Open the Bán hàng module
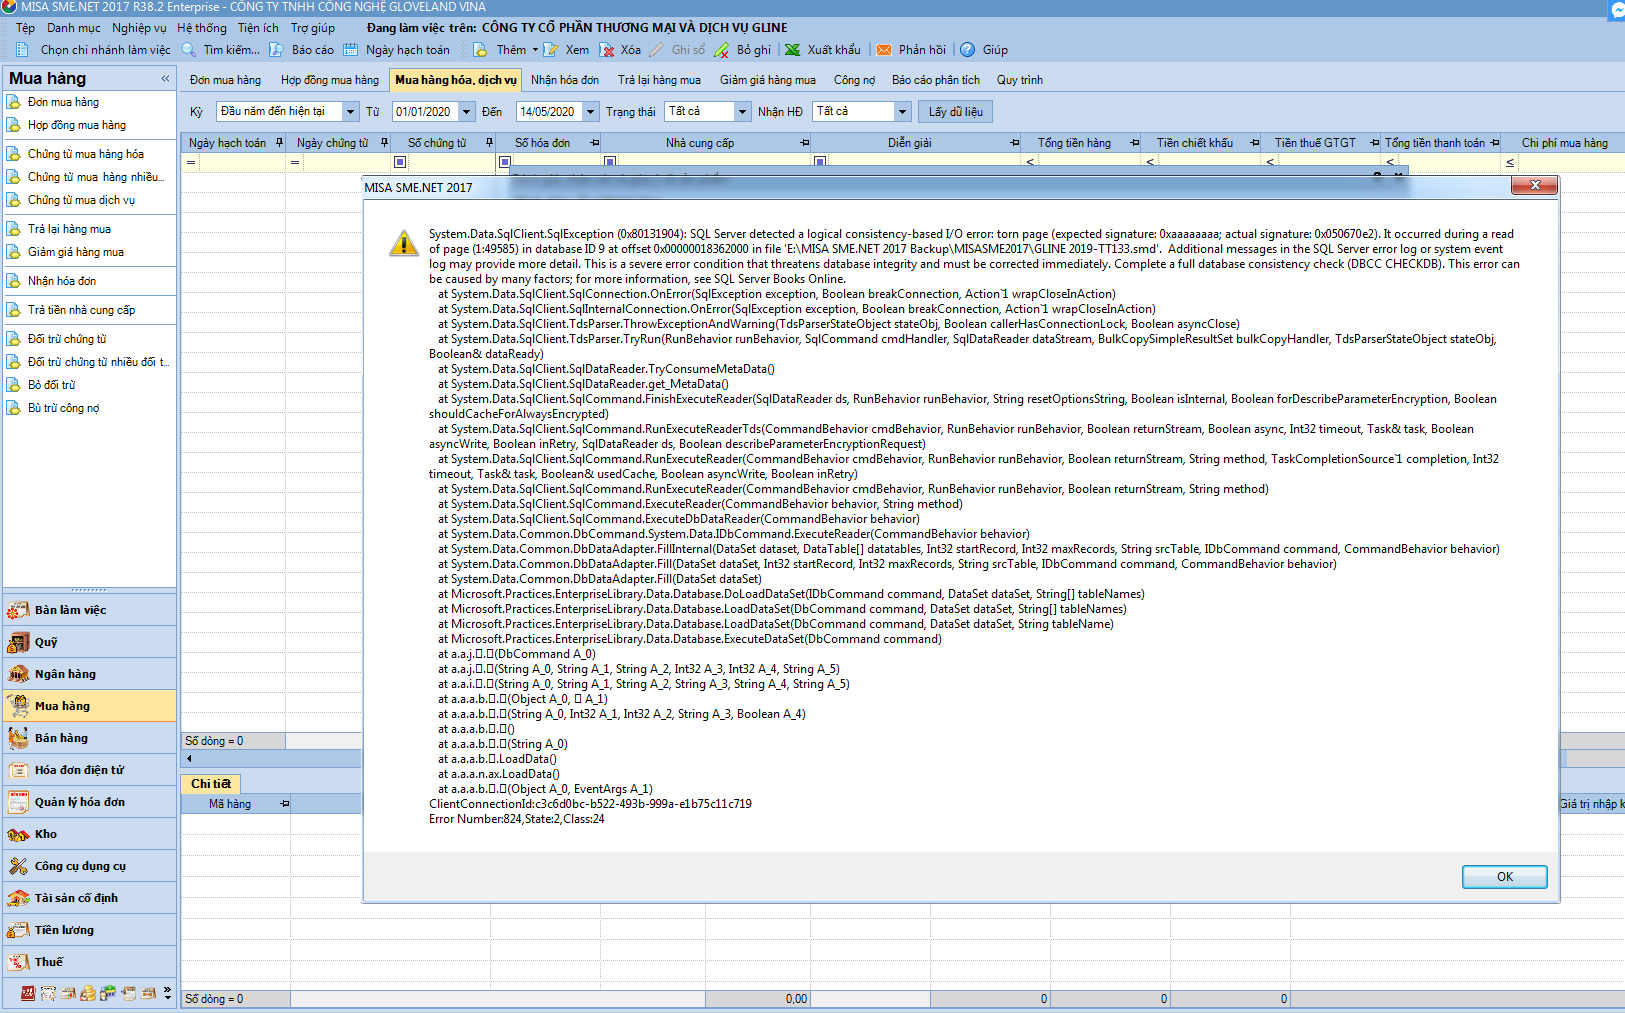Screen dimensions: 1625x1013 tap(90, 738)
